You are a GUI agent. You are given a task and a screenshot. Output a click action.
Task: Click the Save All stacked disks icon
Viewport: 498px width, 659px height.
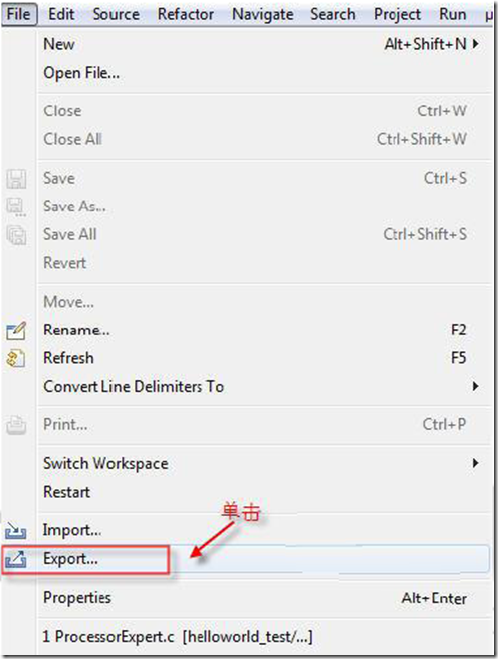coord(16,235)
